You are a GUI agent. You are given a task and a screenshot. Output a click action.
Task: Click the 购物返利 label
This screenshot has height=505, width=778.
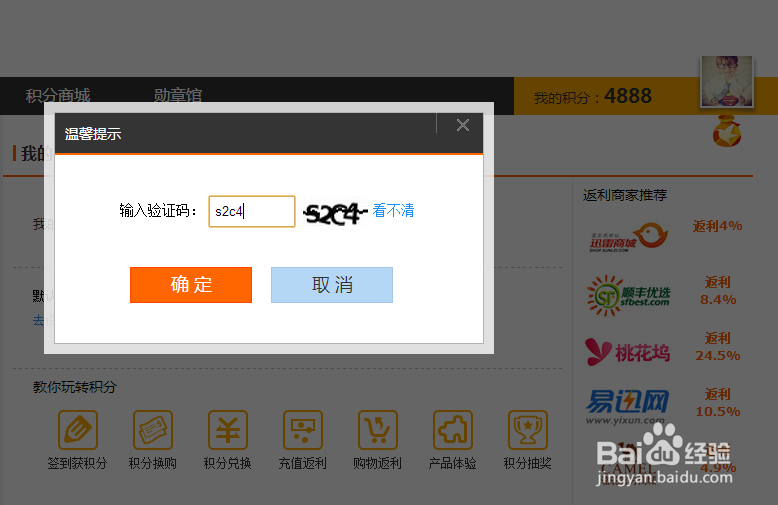[x=378, y=463]
